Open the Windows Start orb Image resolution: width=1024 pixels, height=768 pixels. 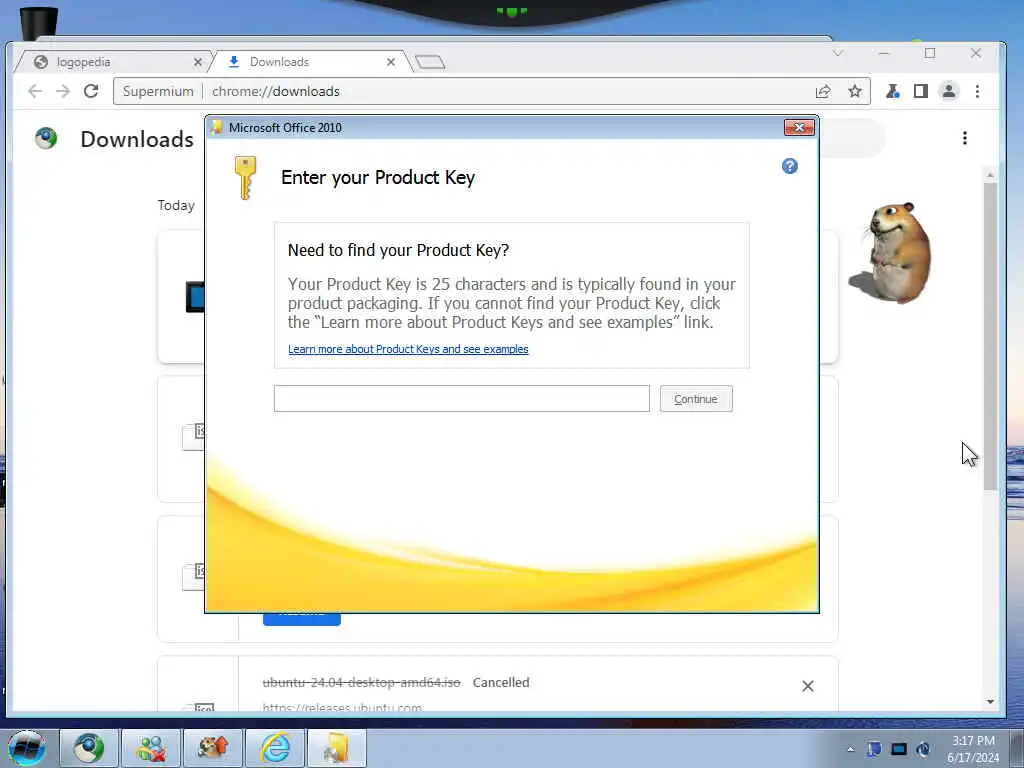coord(27,748)
